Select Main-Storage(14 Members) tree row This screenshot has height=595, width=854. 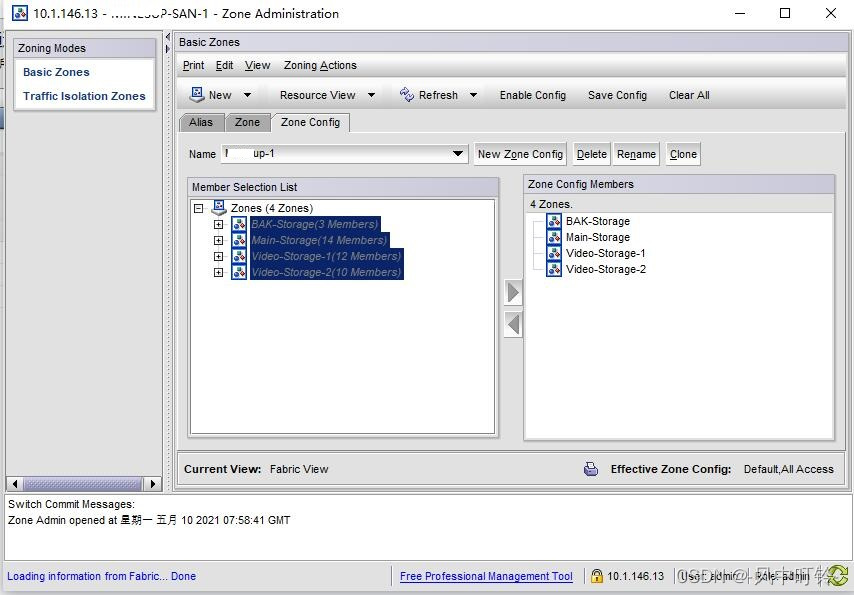pyautogui.click(x=319, y=240)
